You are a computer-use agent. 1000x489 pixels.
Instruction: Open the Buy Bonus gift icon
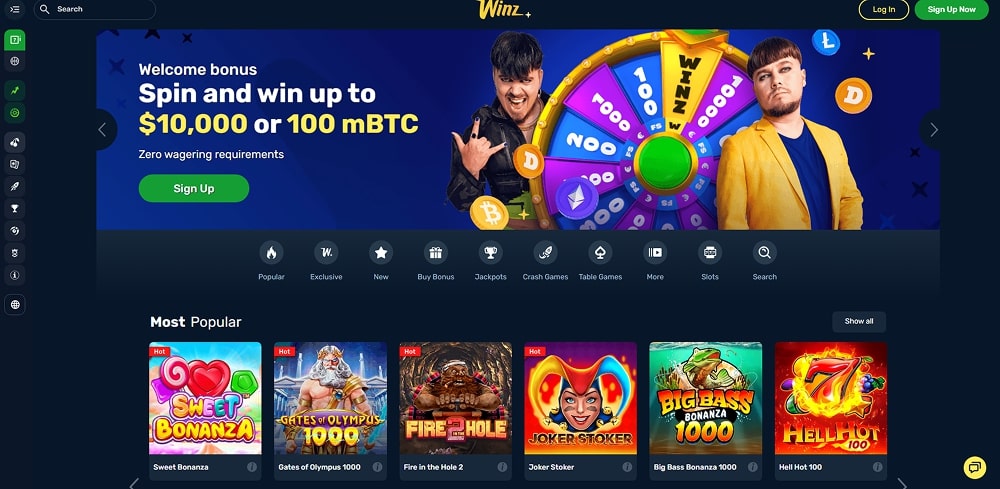click(436, 253)
